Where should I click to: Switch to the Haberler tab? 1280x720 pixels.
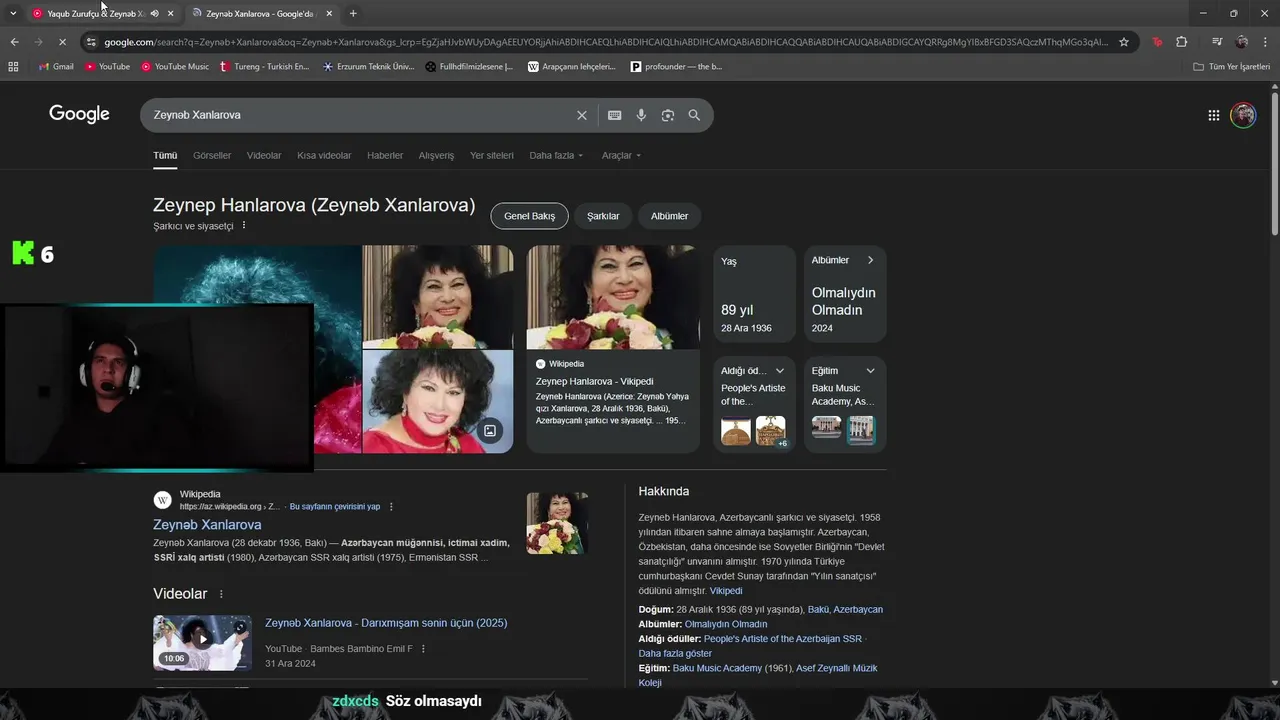(x=385, y=155)
